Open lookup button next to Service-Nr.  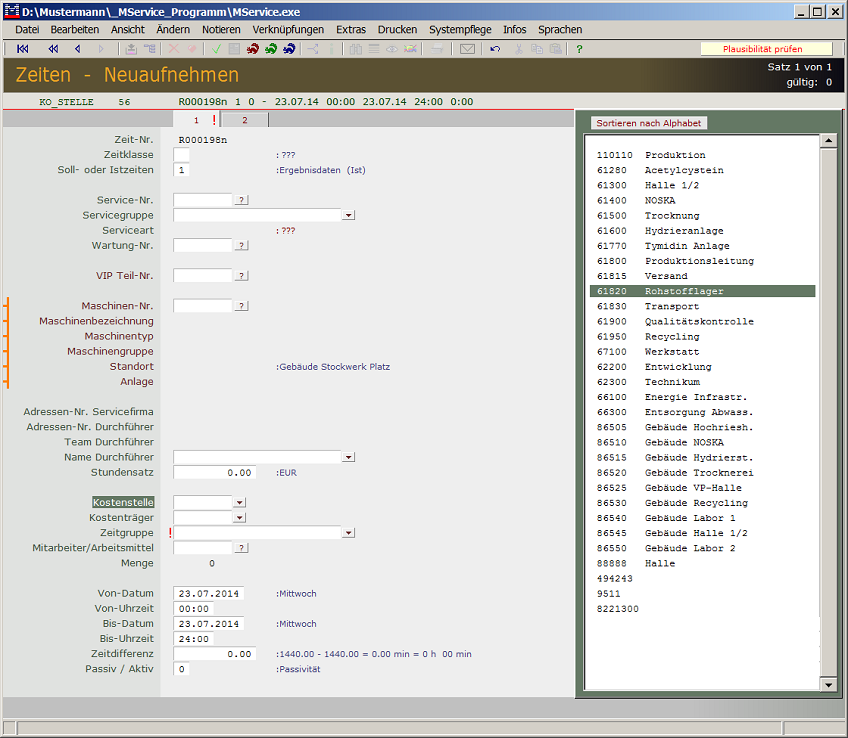coord(241,200)
